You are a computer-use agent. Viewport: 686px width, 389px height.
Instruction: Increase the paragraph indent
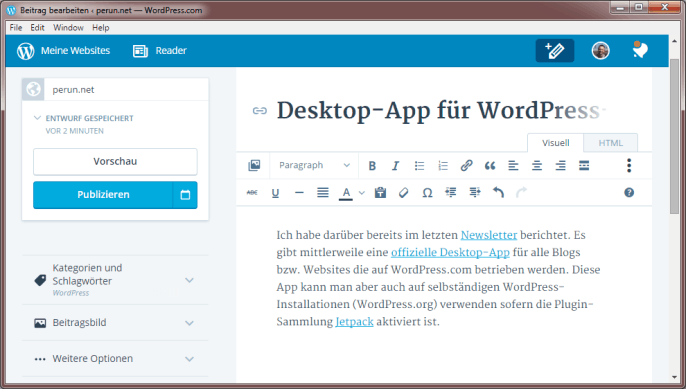point(475,192)
